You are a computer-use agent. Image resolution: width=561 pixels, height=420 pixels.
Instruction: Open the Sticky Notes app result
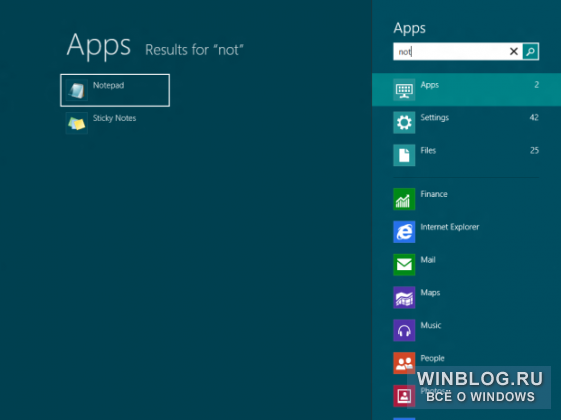pos(115,123)
